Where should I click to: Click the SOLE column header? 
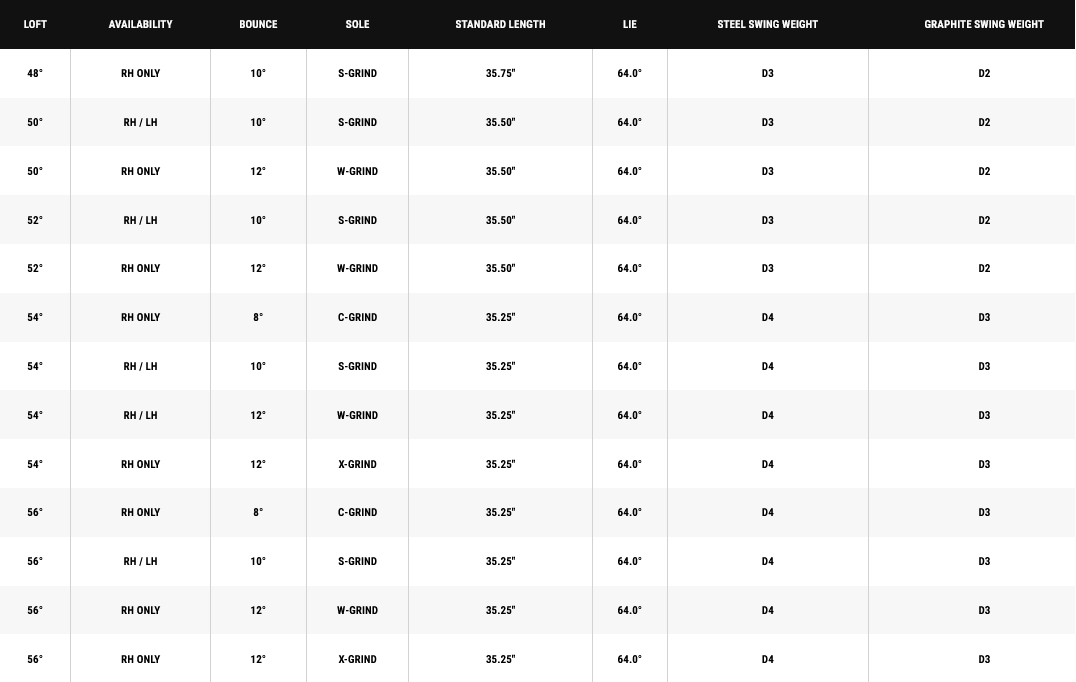pyautogui.click(x=357, y=24)
